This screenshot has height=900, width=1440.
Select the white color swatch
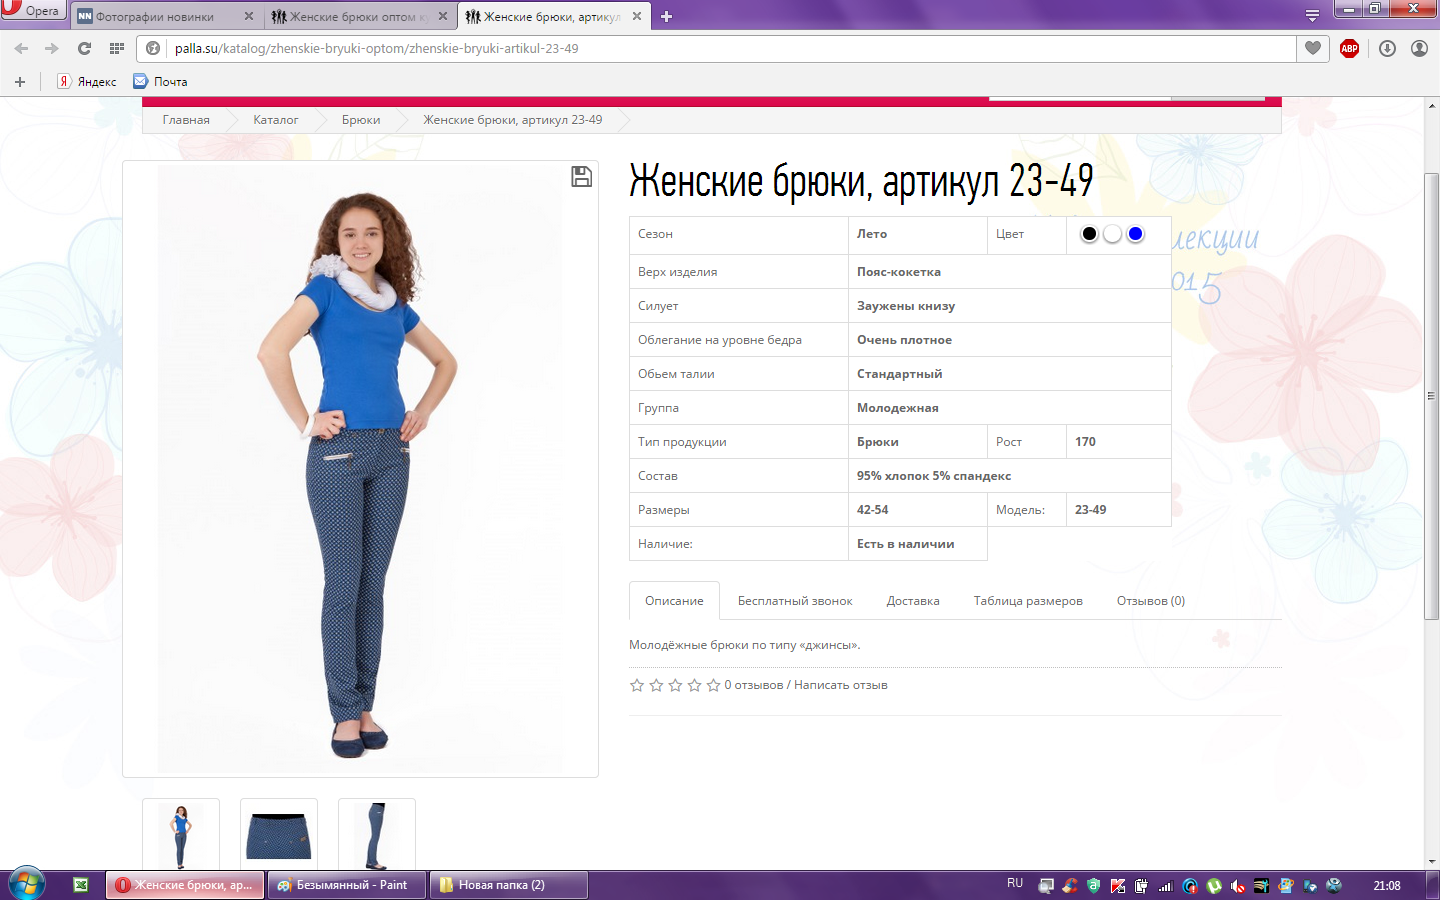coord(1112,234)
